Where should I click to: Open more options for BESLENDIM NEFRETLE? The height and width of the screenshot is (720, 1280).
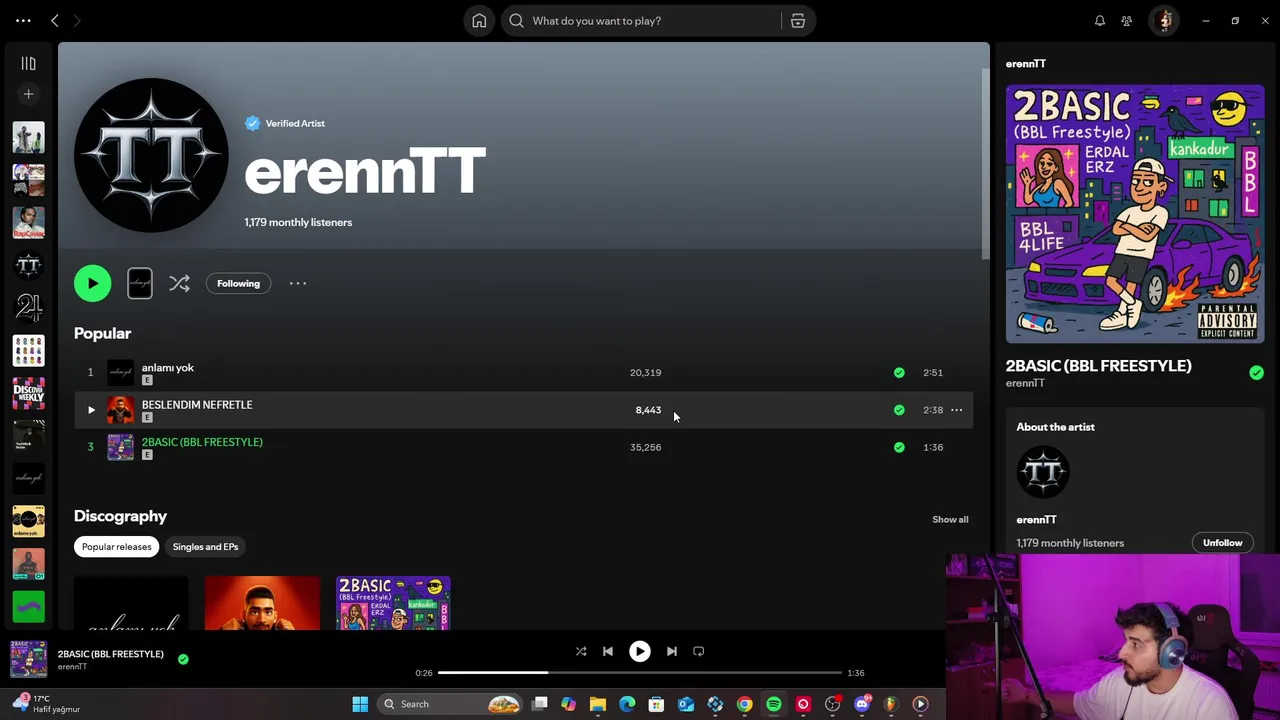tap(957, 410)
